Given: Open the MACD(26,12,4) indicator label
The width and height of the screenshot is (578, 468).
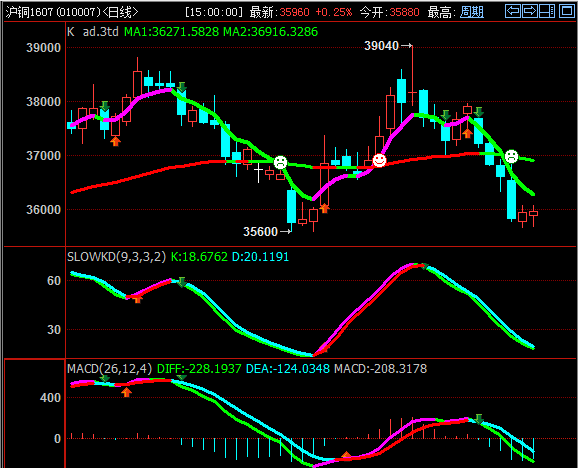Looking at the screenshot, I should tap(109, 369).
